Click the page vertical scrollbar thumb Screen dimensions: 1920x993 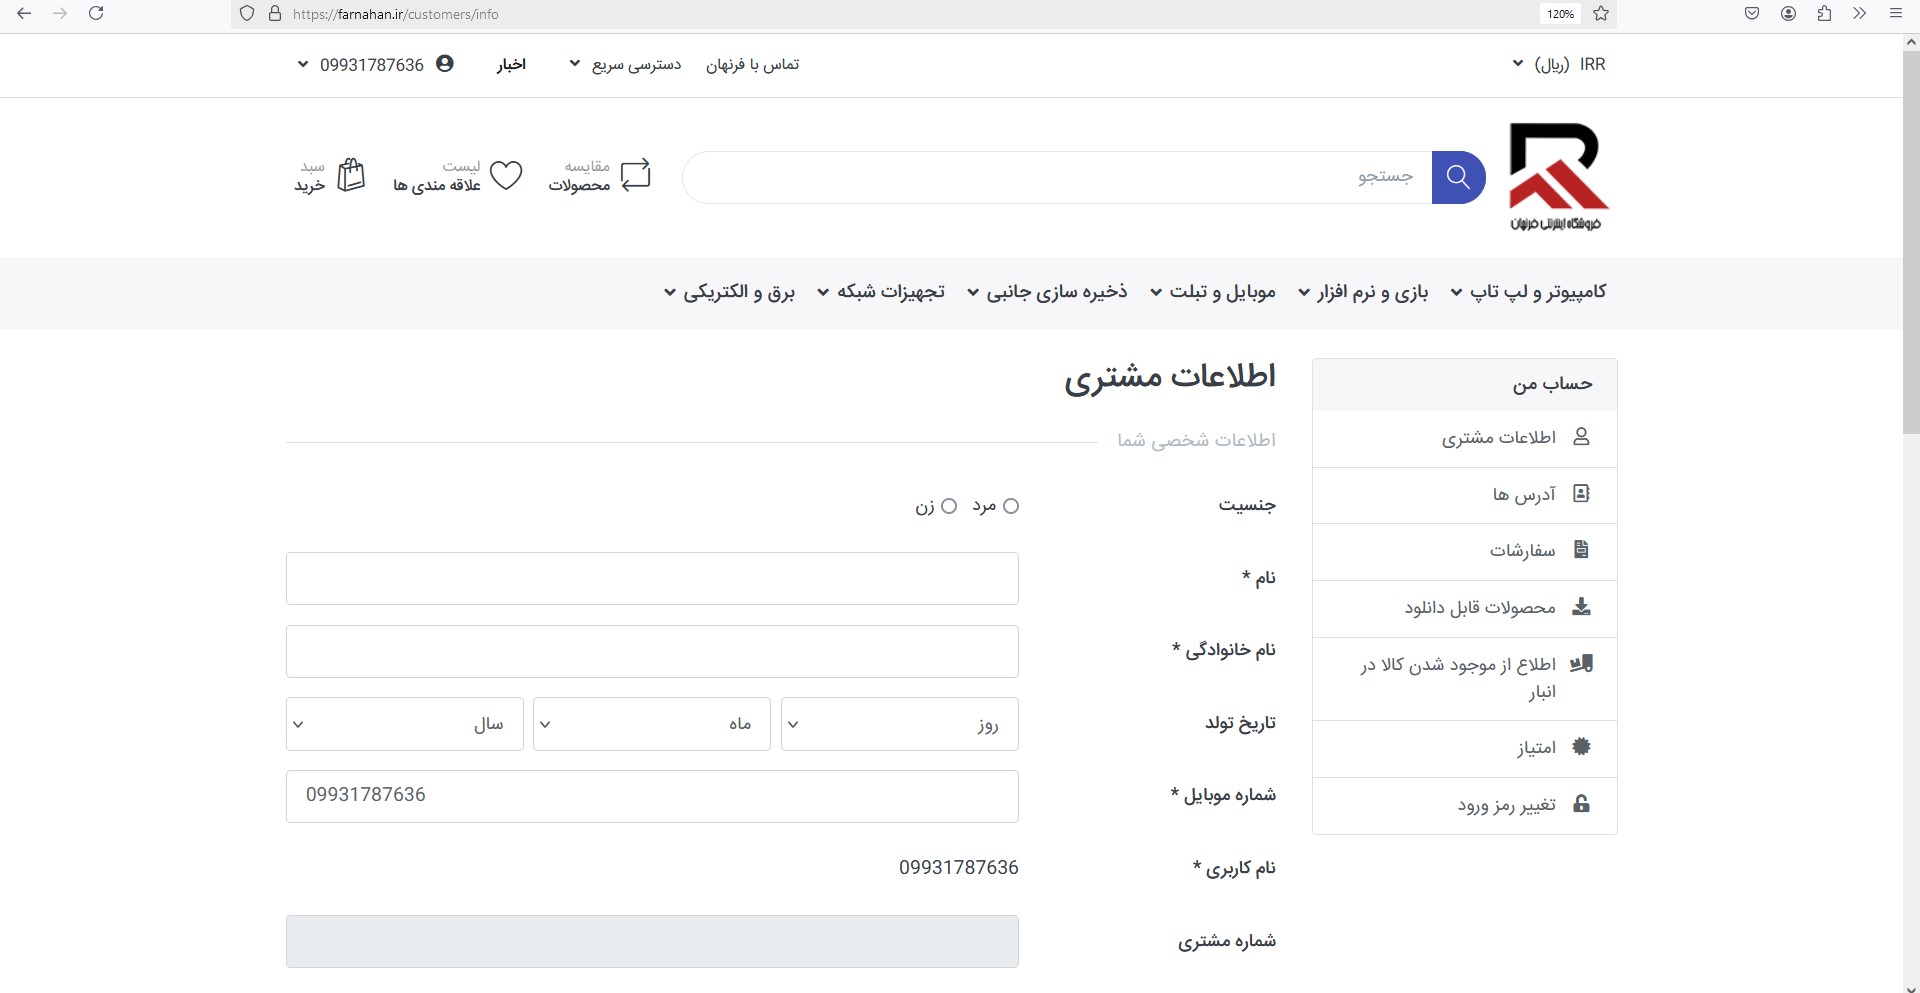(1910, 240)
